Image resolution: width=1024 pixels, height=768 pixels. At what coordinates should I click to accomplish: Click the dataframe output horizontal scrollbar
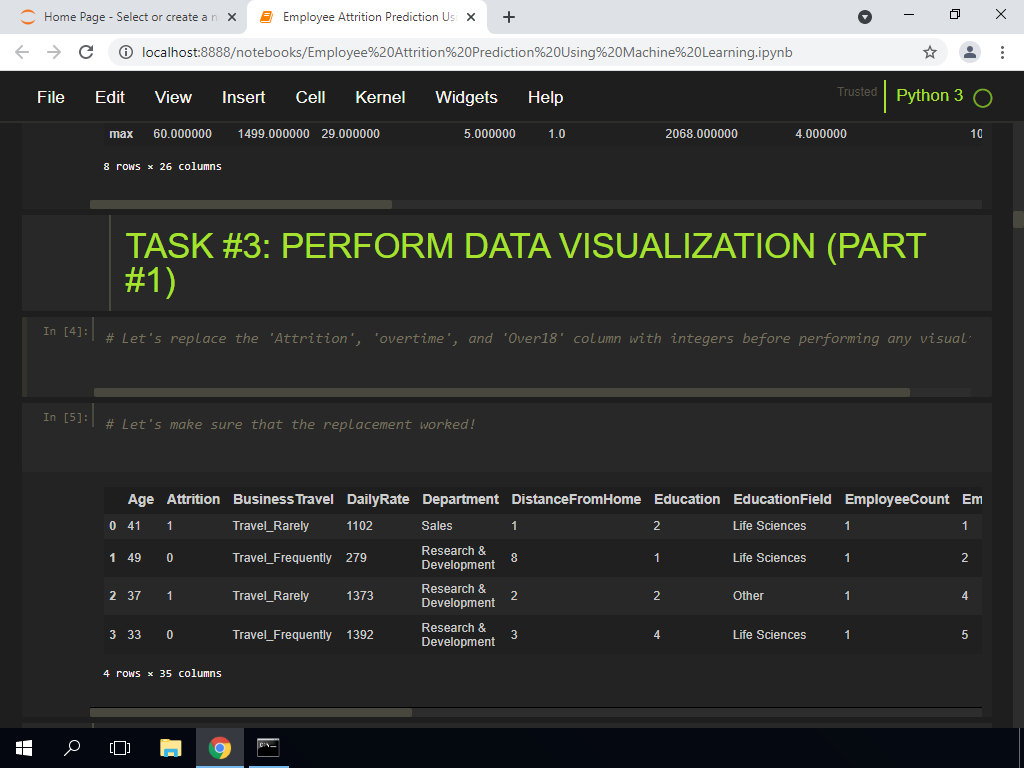click(251, 712)
